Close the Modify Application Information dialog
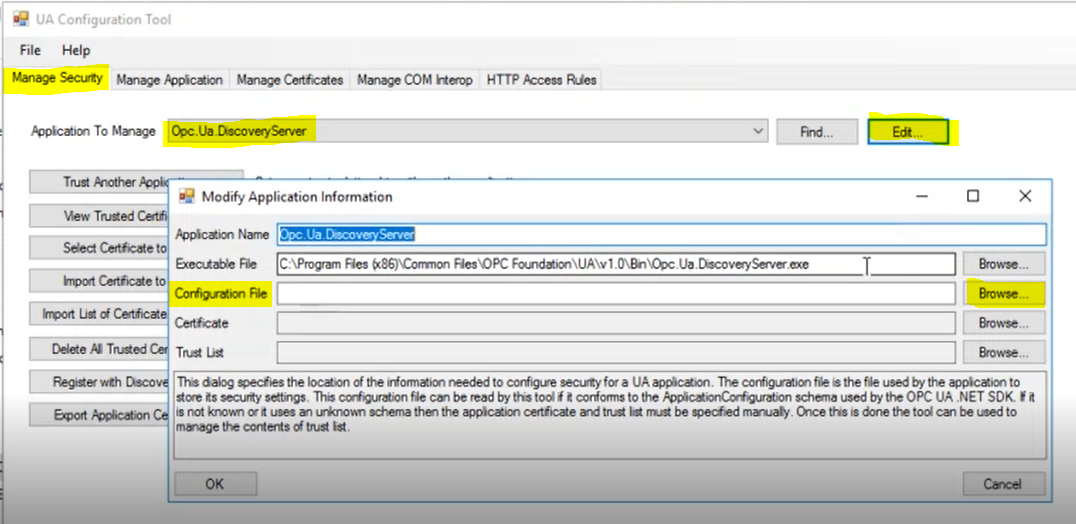This screenshot has width=1076, height=524. [1025, 196]
